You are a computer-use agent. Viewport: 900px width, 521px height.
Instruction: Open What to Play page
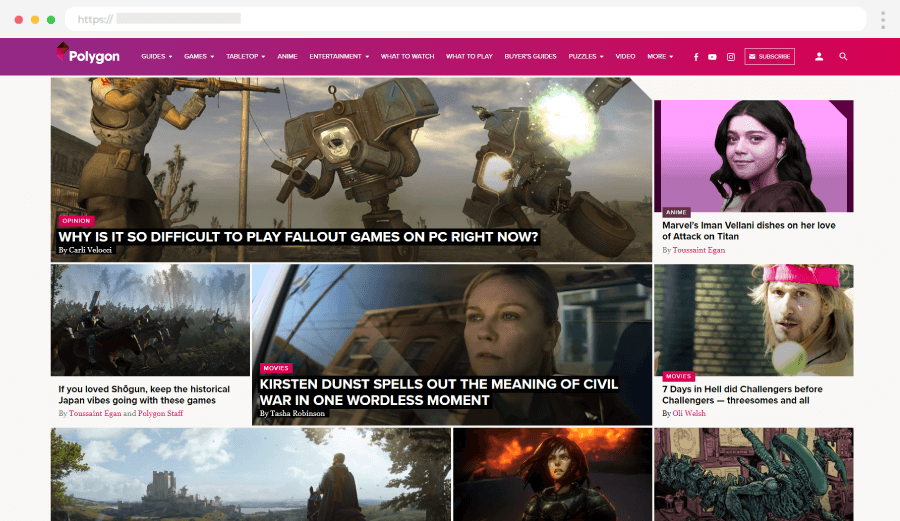click(470, 56)
